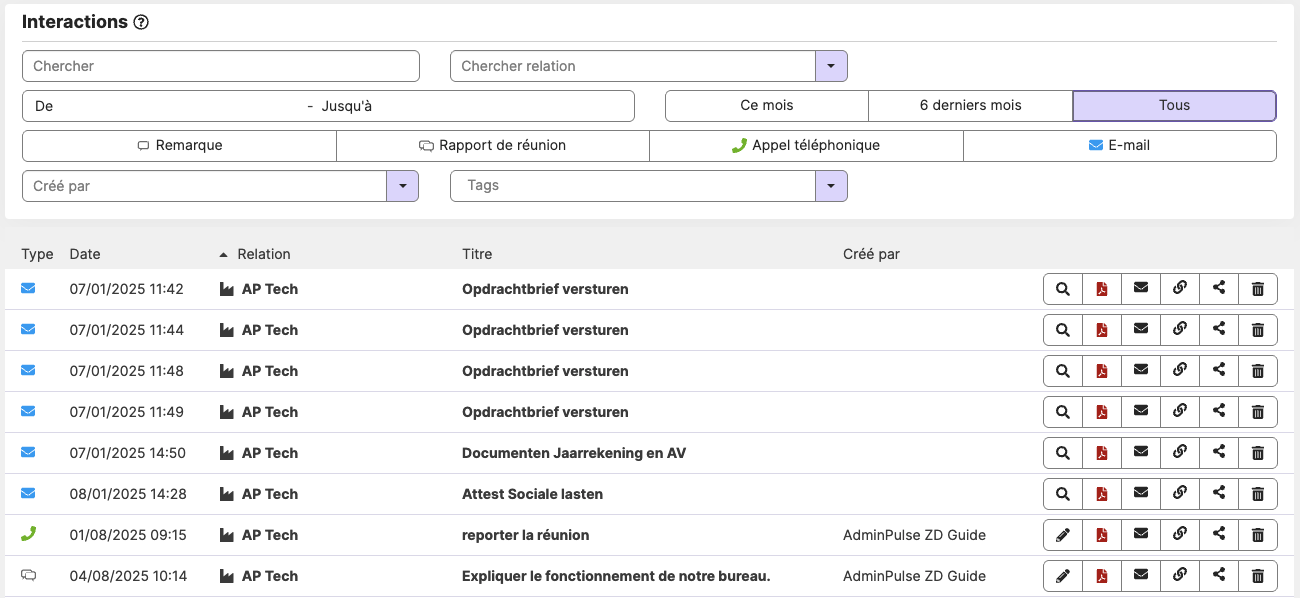
Task: Click AdminPulse ZD Guide on 01/08/2025 row
Action: (914, 535)
